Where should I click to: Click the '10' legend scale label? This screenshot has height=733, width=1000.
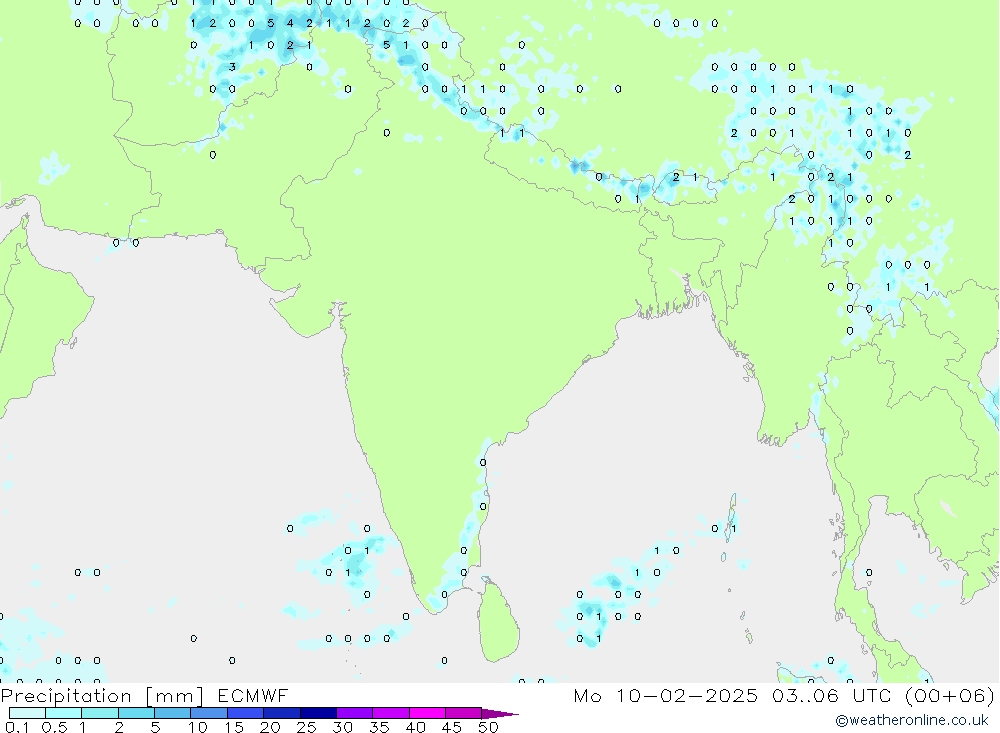click(x=198, y=727)
